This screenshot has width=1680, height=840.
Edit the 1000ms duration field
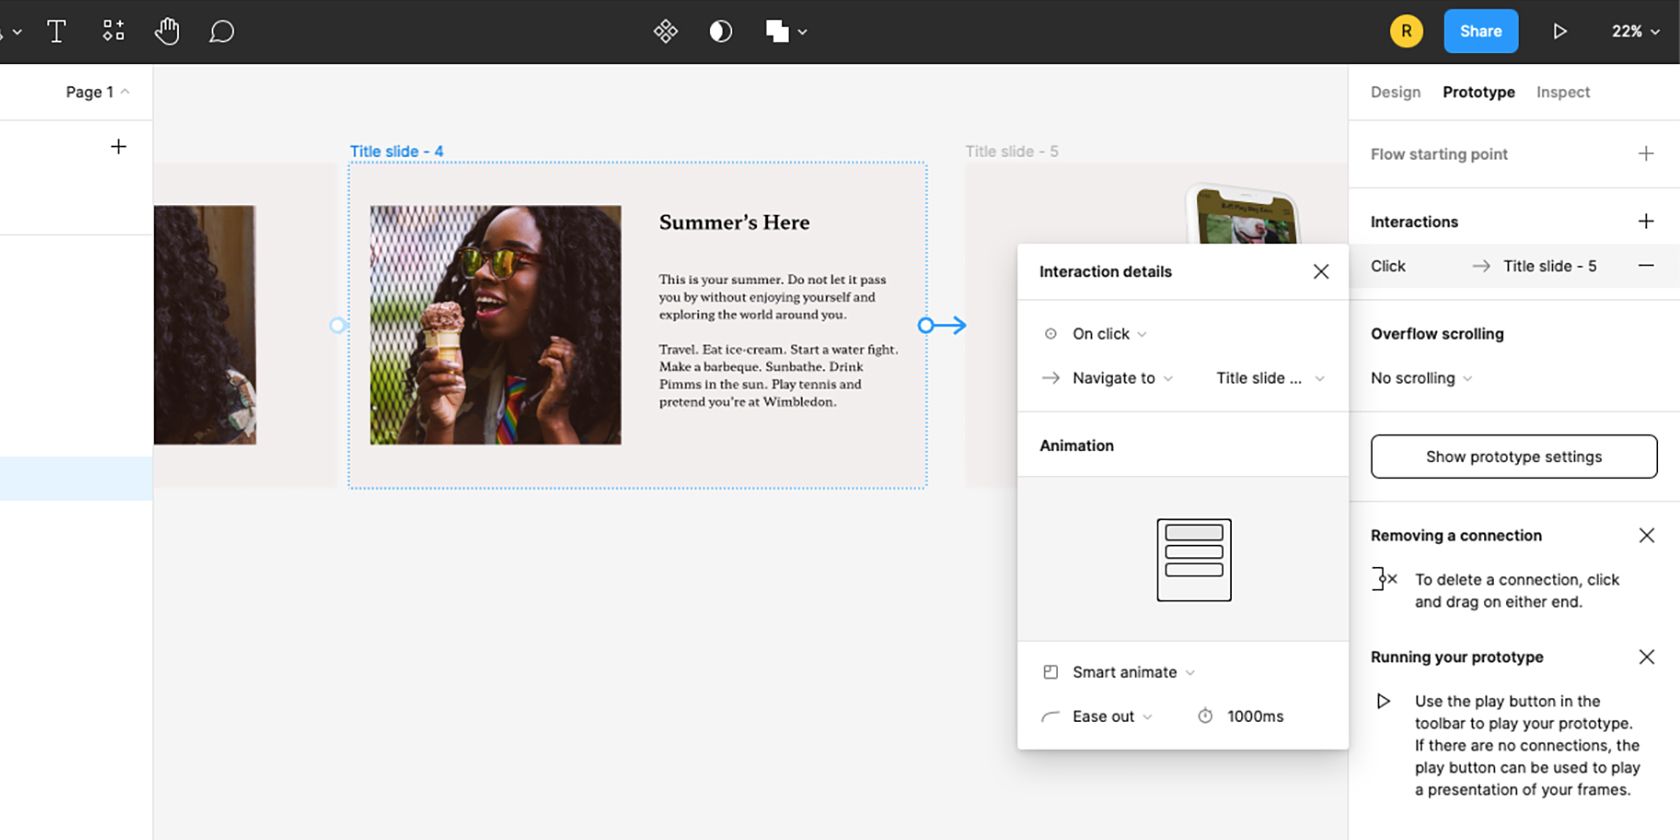coord(1255,716)
